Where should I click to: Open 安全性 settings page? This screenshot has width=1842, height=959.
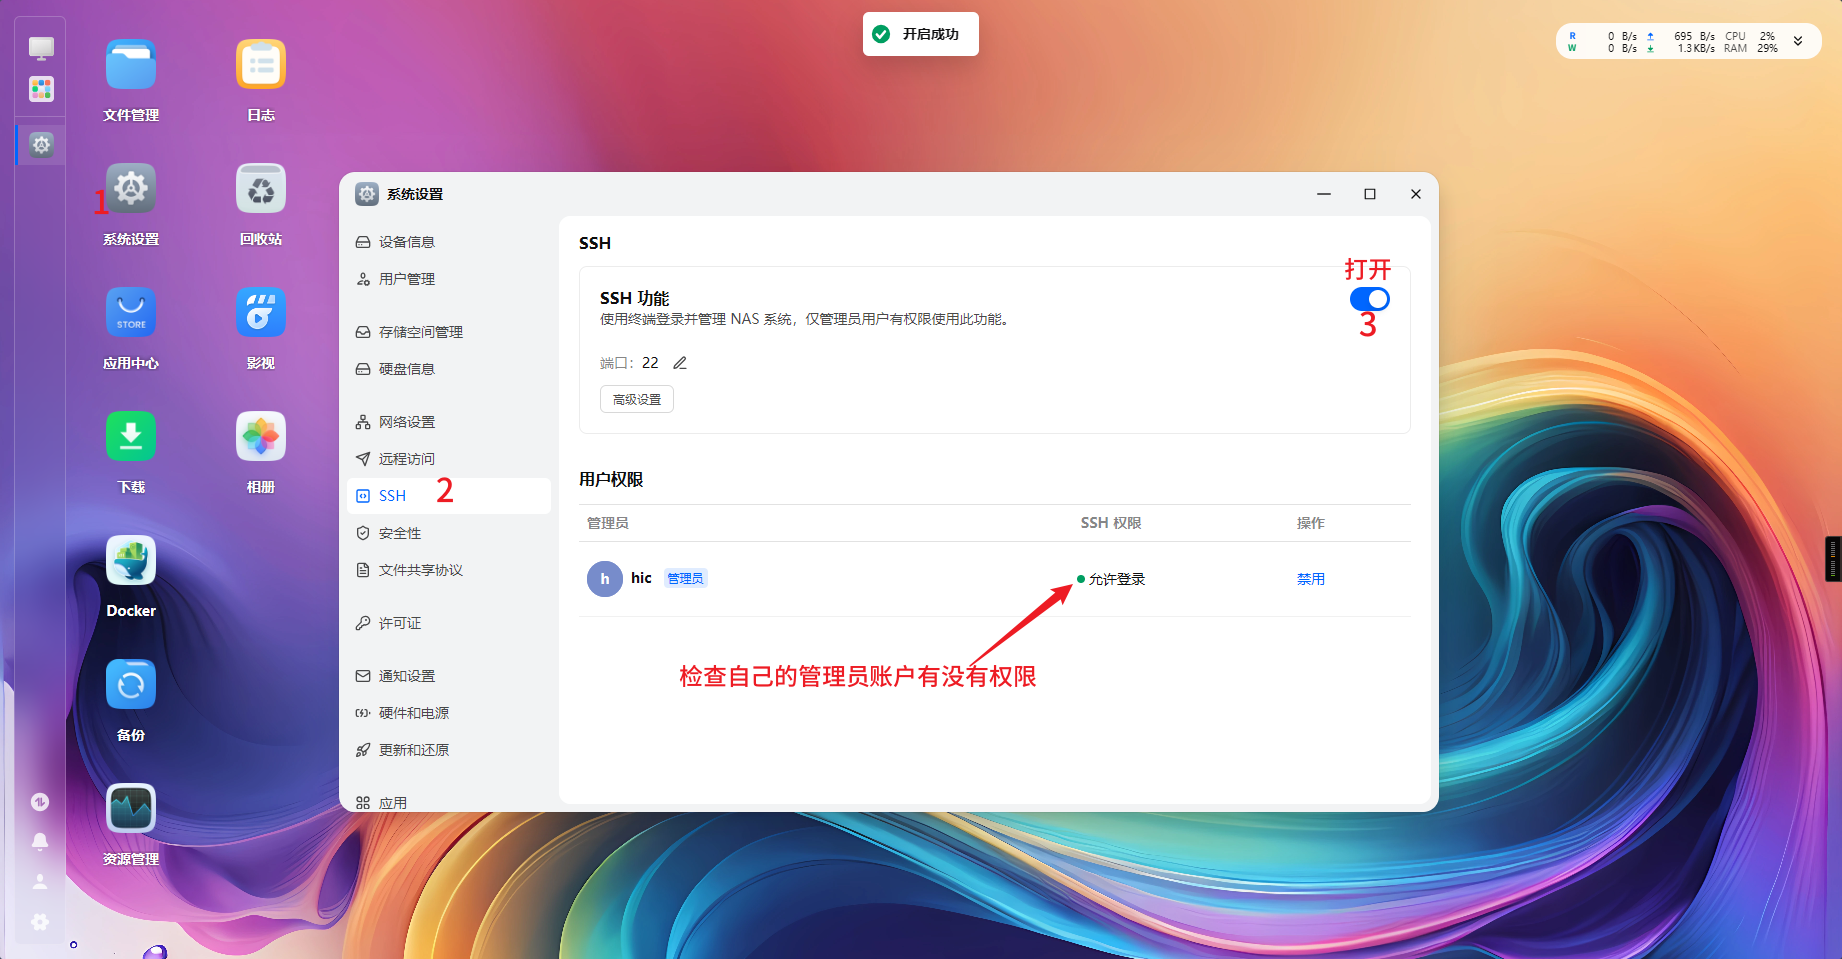449,533
